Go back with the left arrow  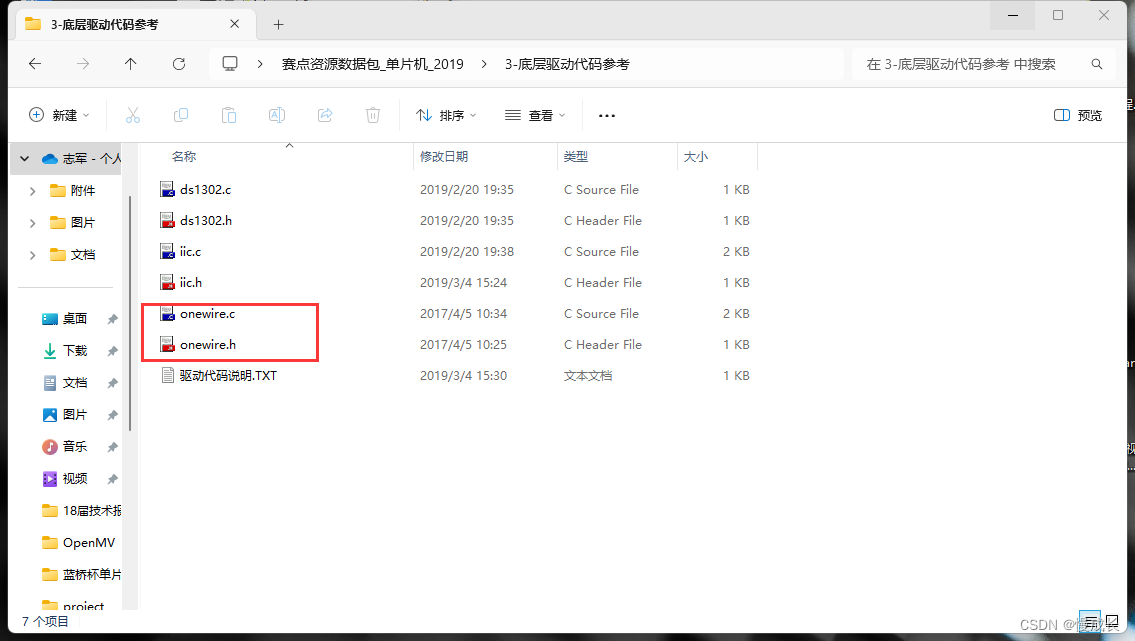35,64
